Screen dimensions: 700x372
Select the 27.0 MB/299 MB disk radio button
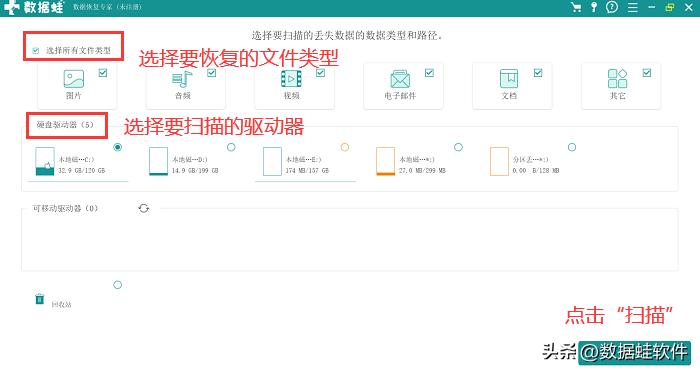coord(458,147)
